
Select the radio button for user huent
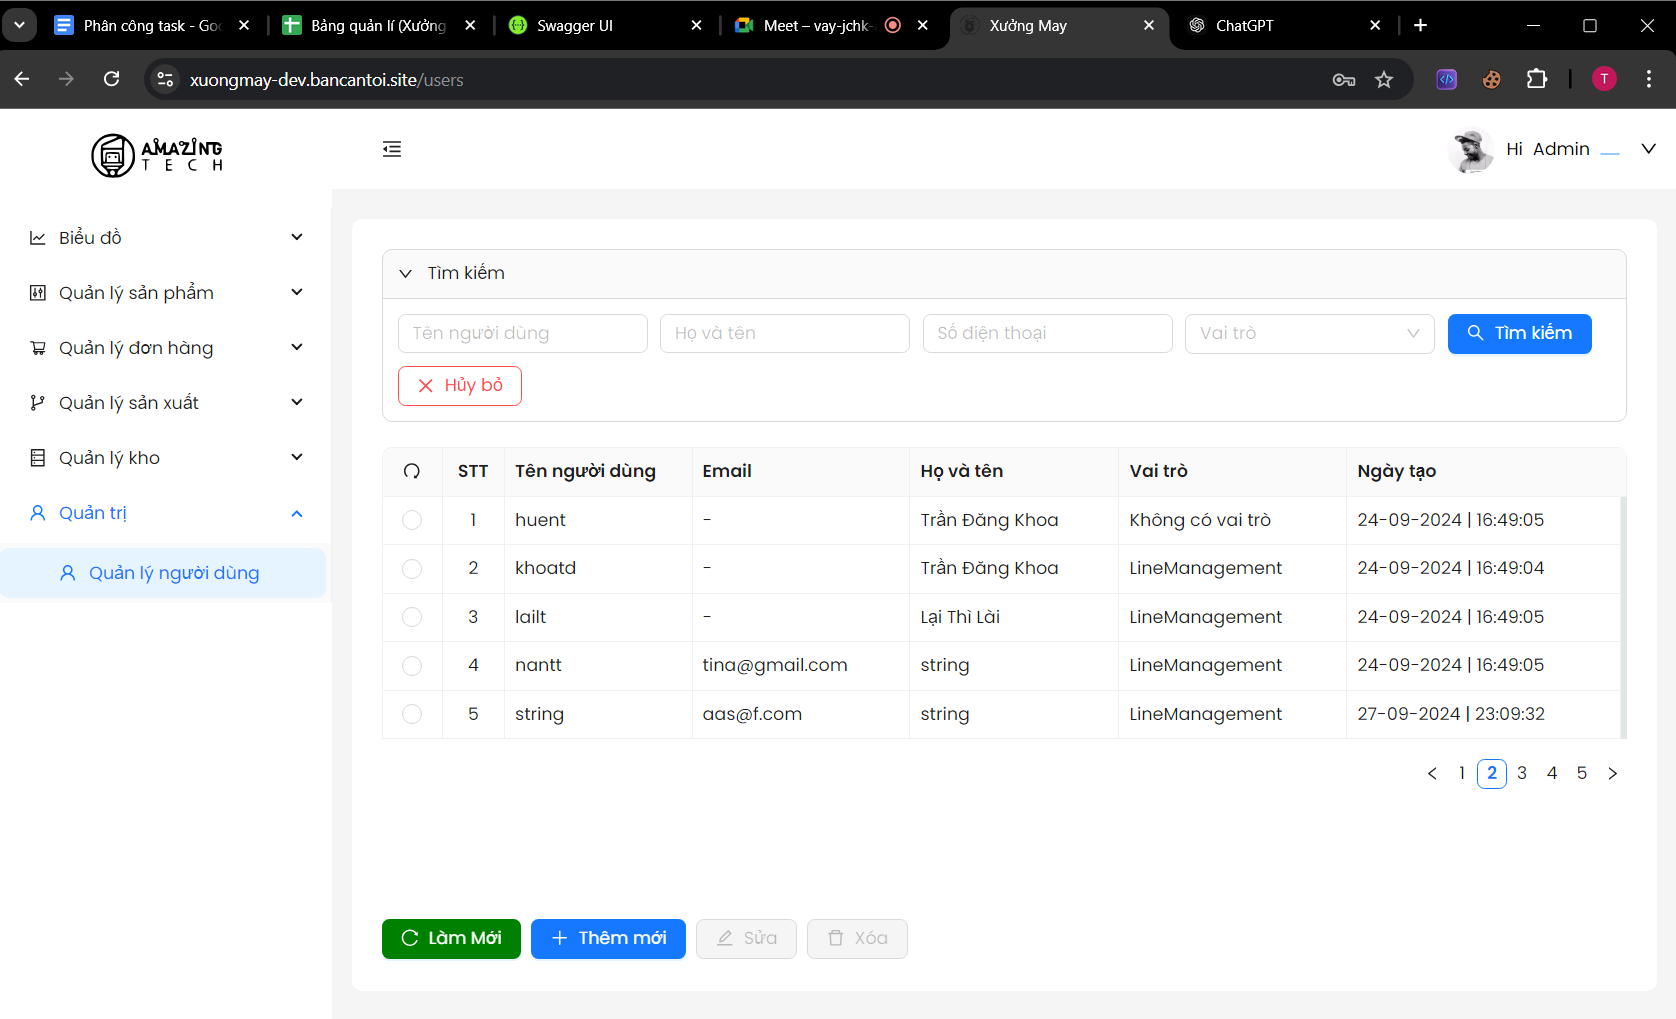click(412, 520)
